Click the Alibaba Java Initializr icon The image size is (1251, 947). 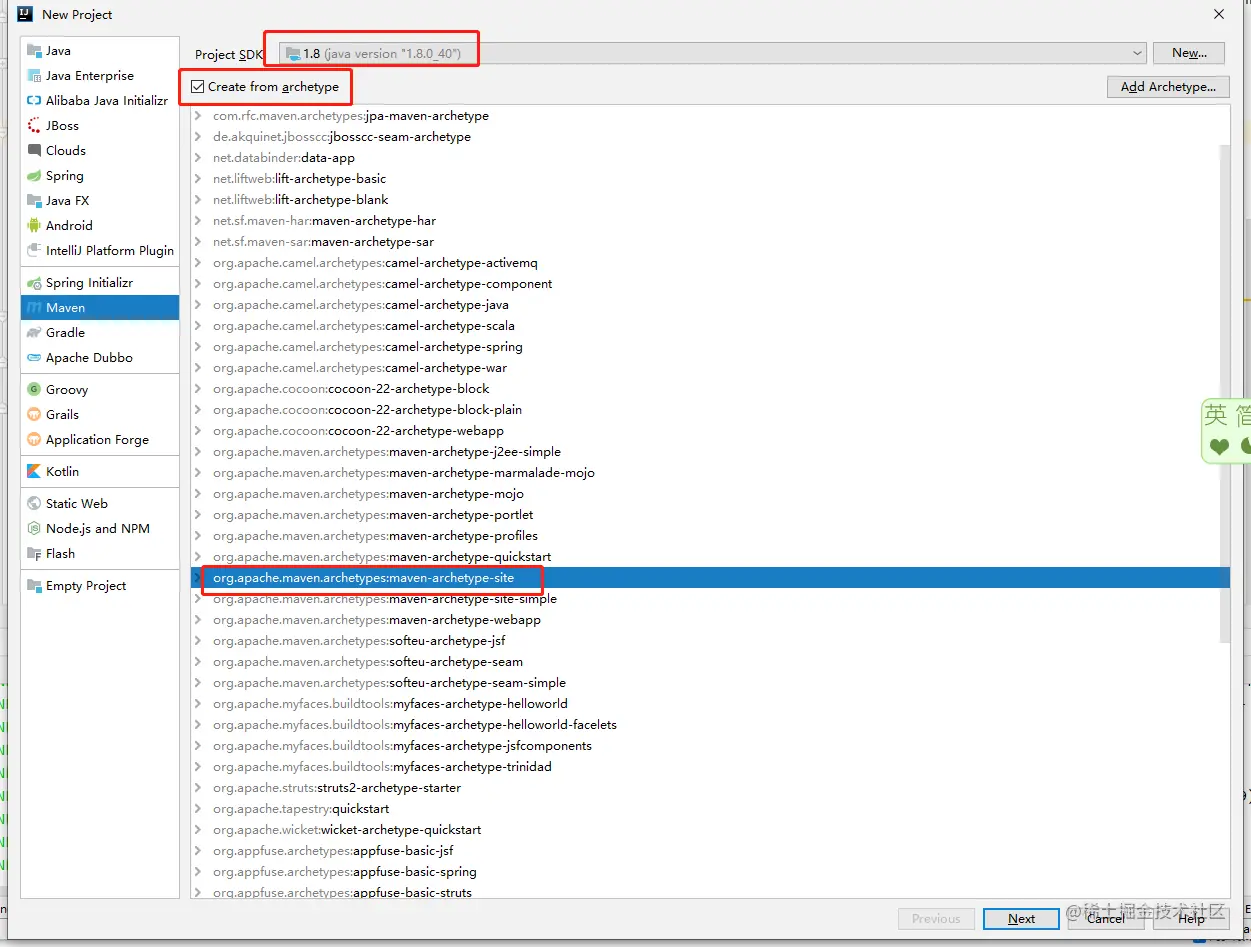34,101
